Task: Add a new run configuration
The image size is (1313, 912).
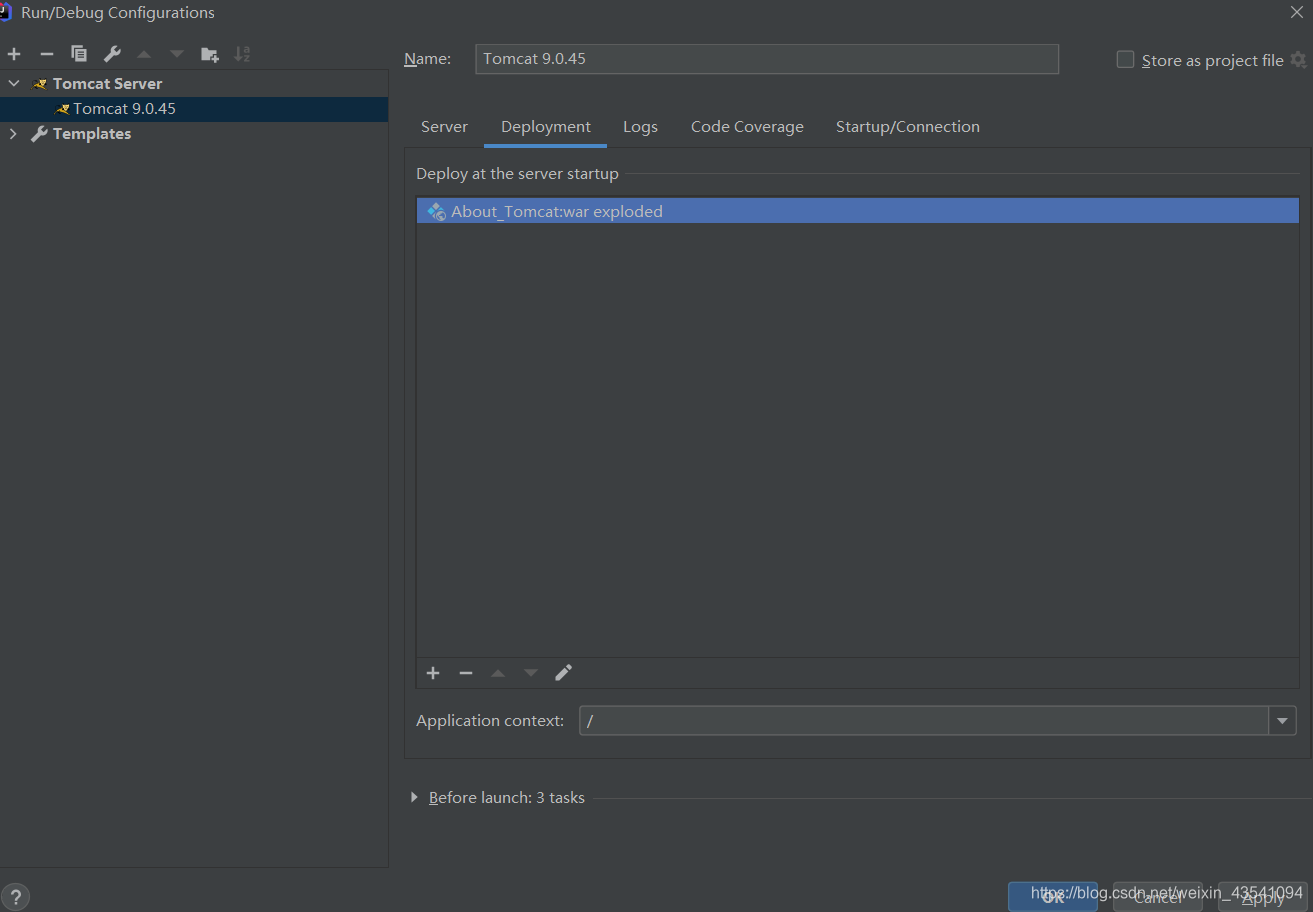Action: [14, 54]
